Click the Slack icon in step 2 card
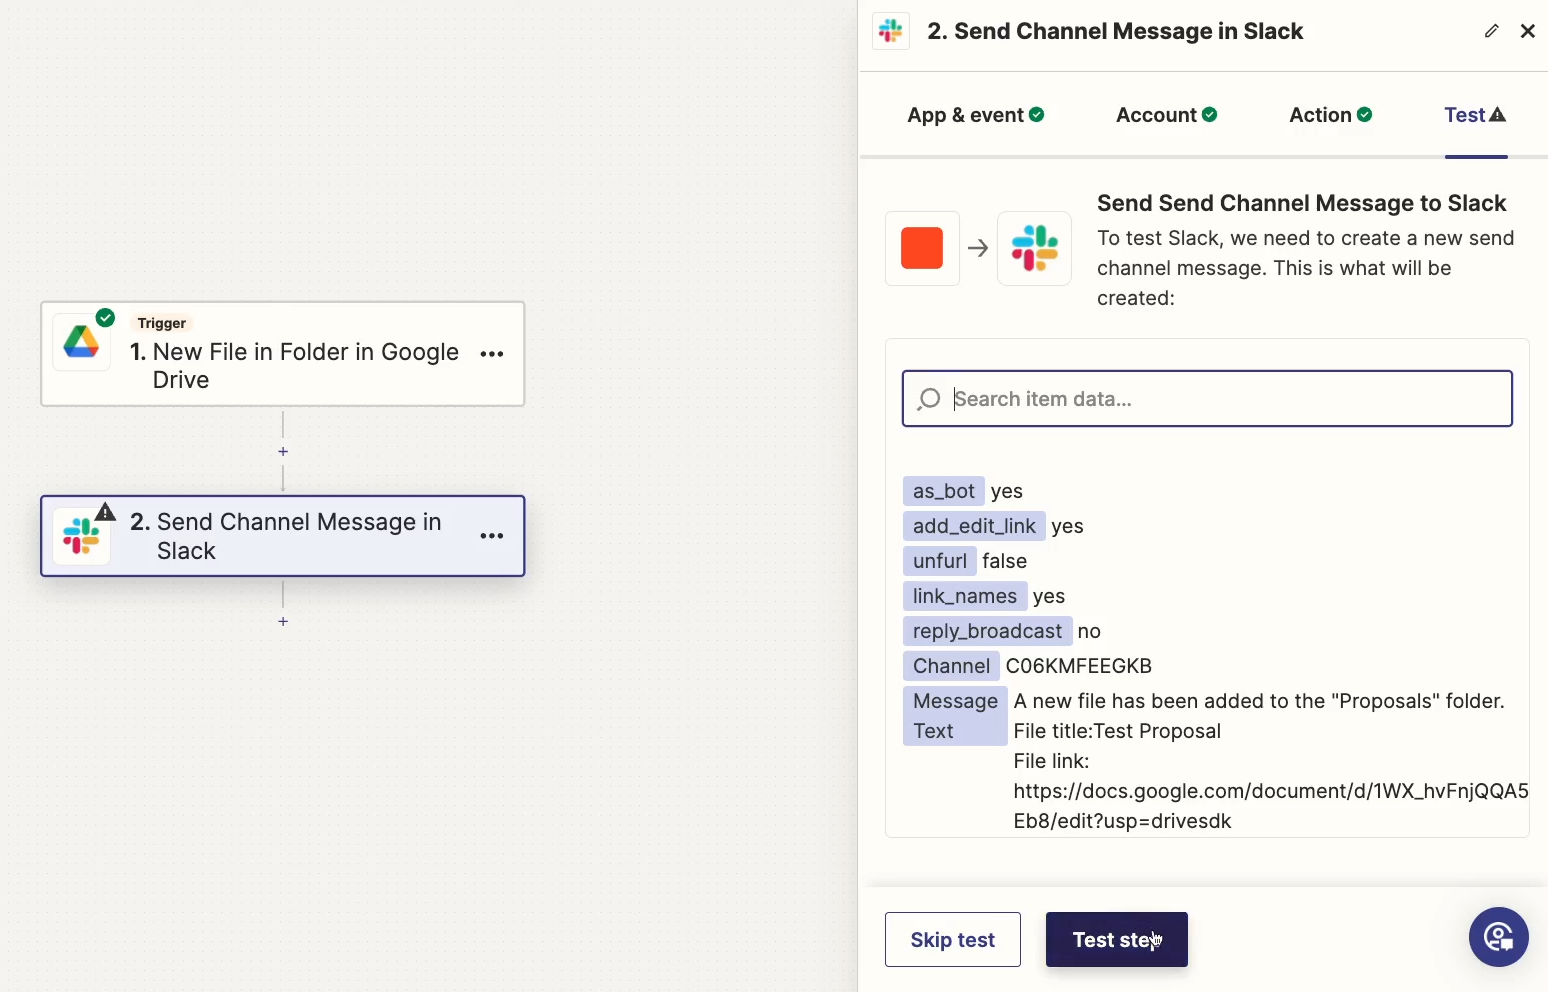The width and height of the screenshot is (1548, 992). (x=82, y=536)
